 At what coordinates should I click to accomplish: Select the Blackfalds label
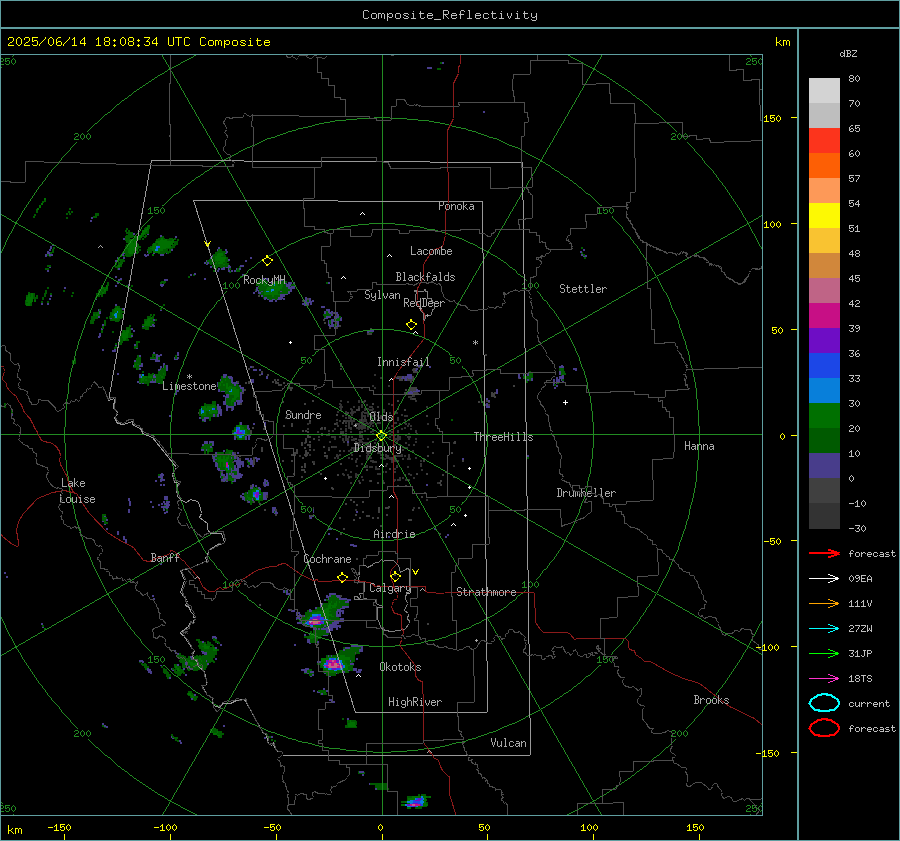coord(425,277)
